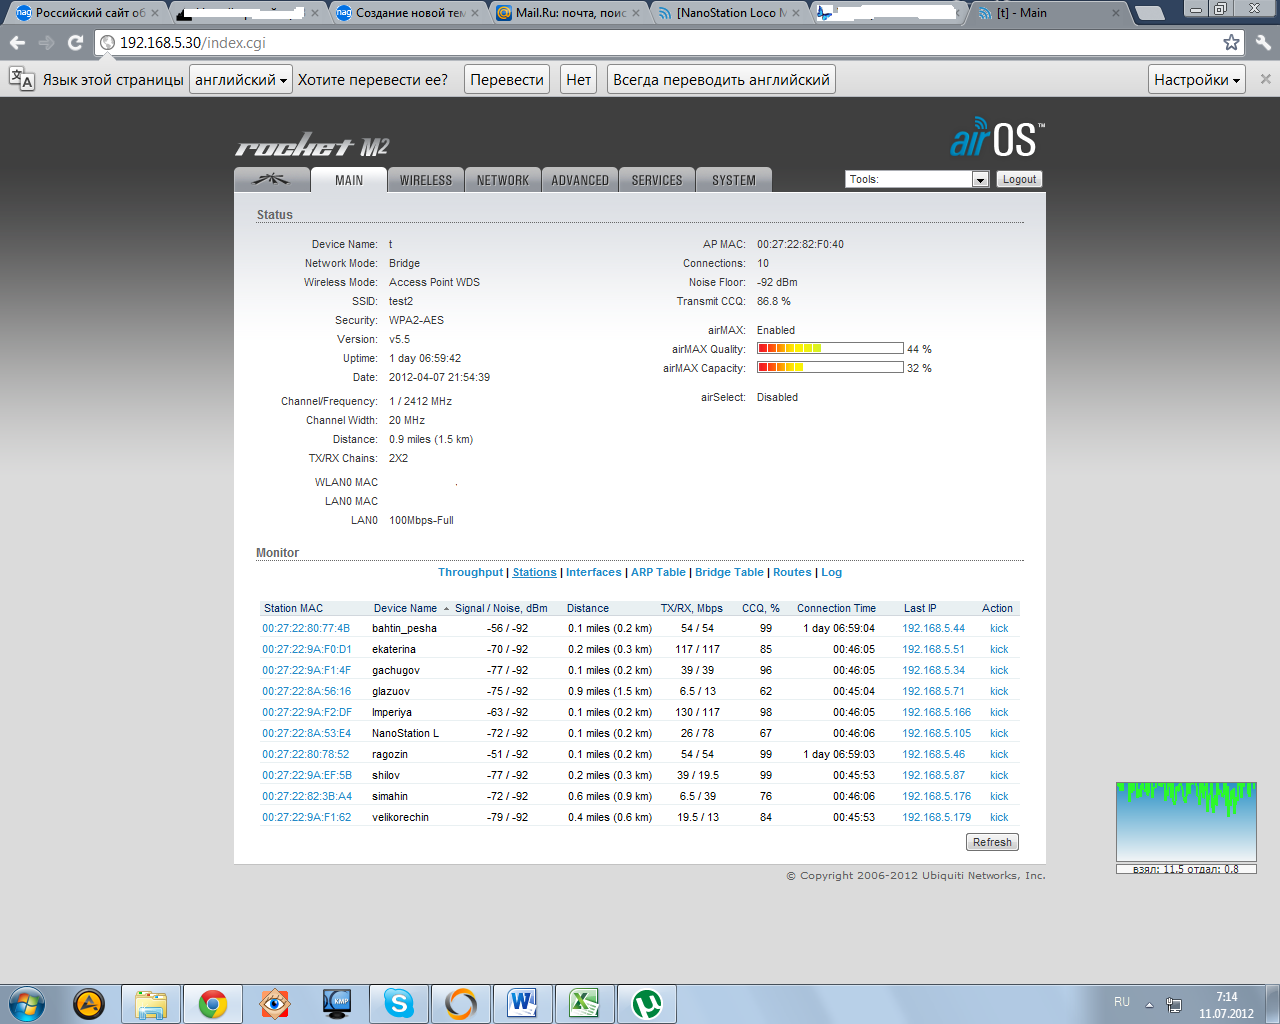1280x1024 pixels.
Task: Kick the glazuov station
Action: (x=999, y=691)
